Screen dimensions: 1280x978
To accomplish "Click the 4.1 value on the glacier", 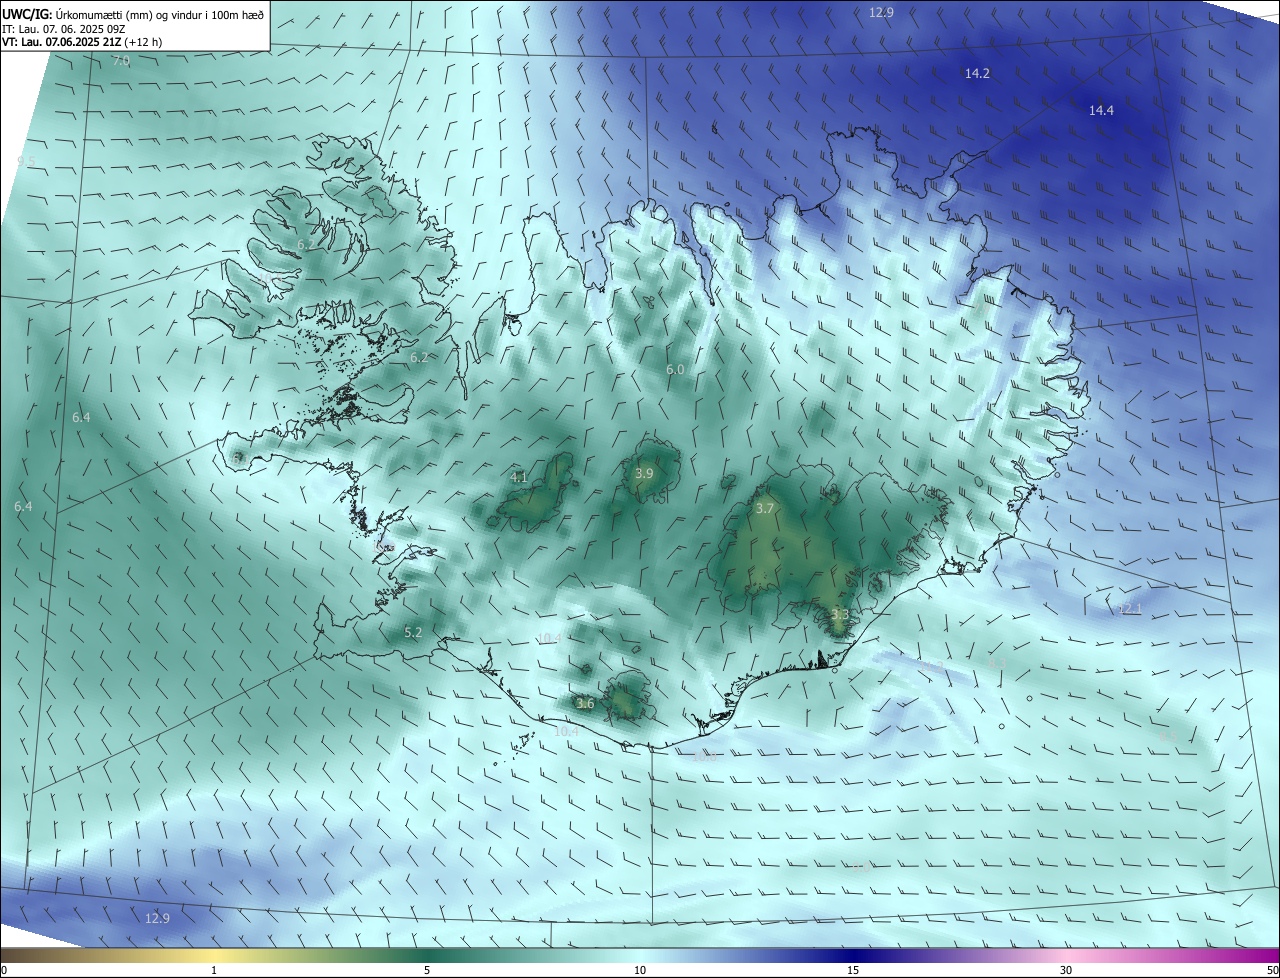I will (x=519, y=478).
